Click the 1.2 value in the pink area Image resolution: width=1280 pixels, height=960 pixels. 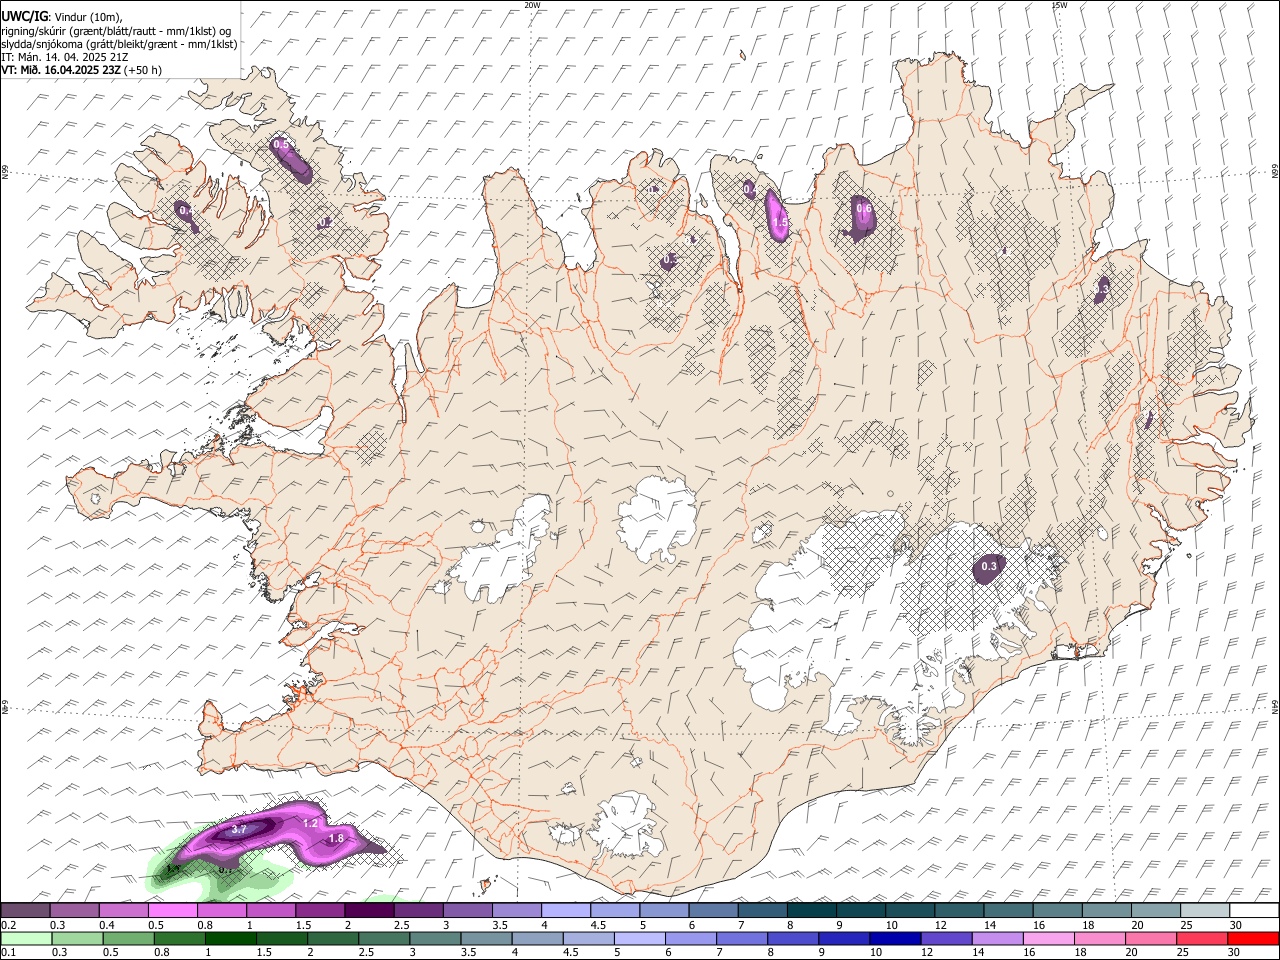tap(310, 824)
